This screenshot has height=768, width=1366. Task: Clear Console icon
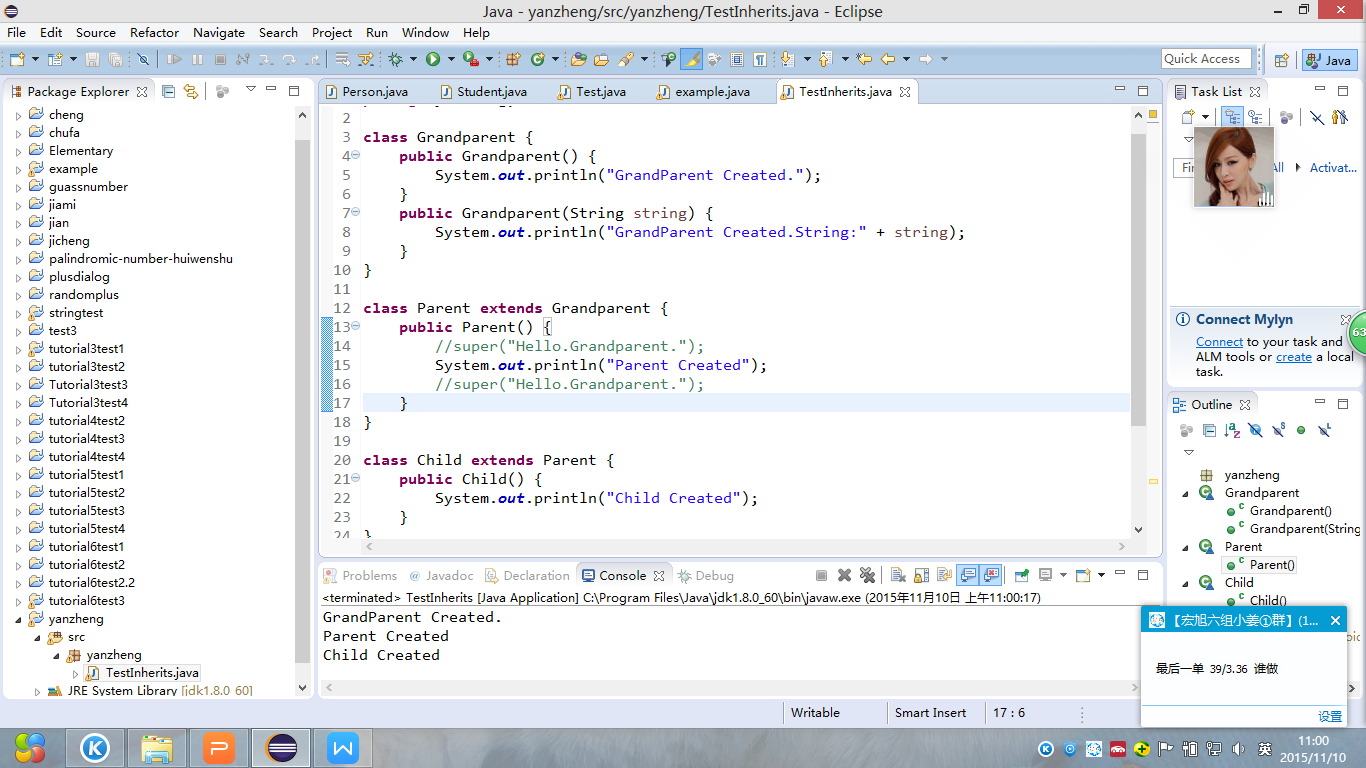pos(898,575)
